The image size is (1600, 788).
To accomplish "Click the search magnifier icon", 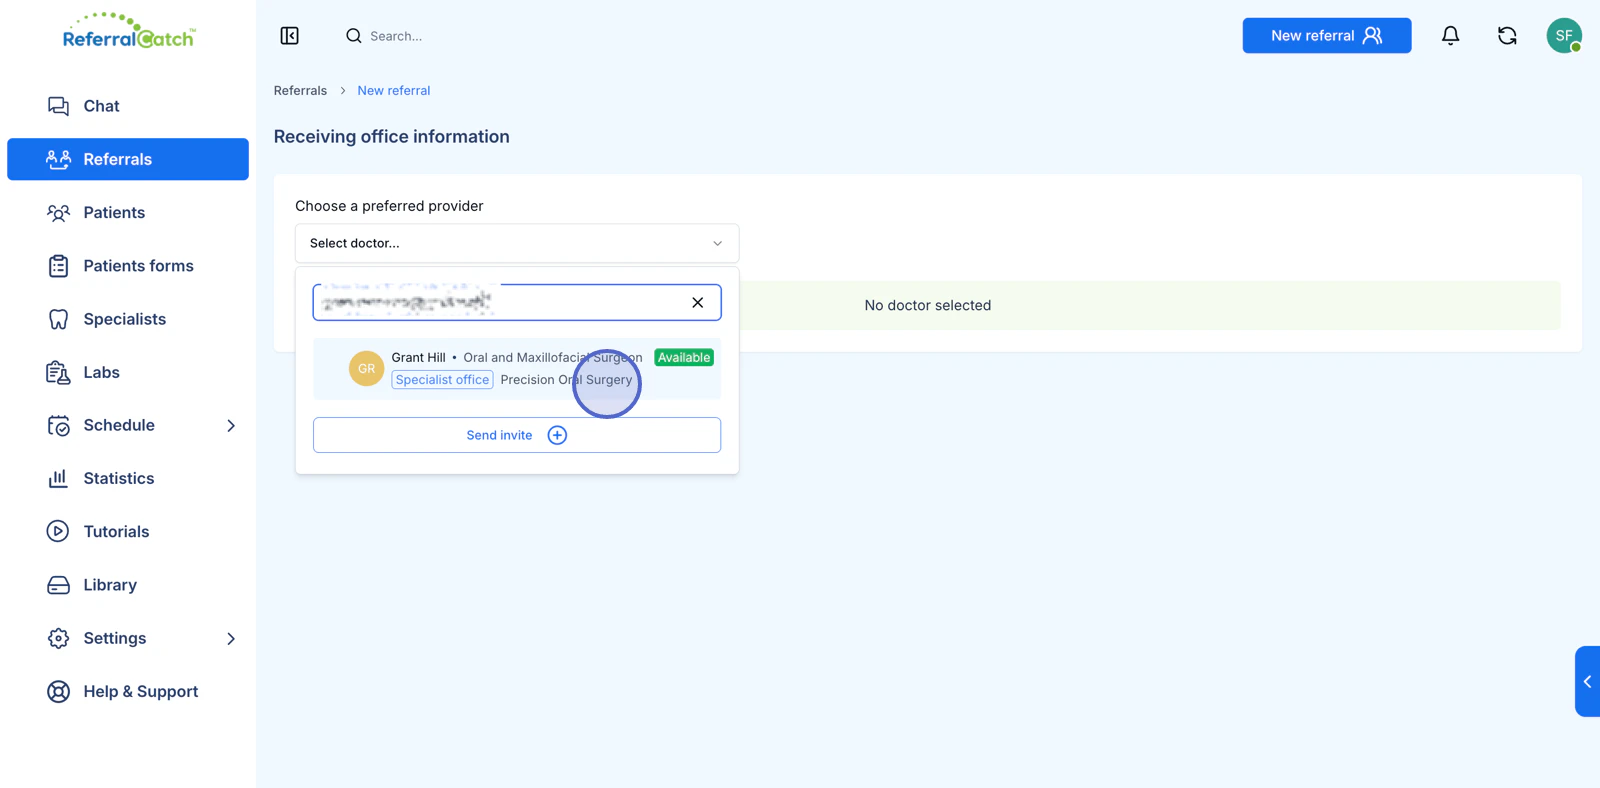I will click(354, 36).
